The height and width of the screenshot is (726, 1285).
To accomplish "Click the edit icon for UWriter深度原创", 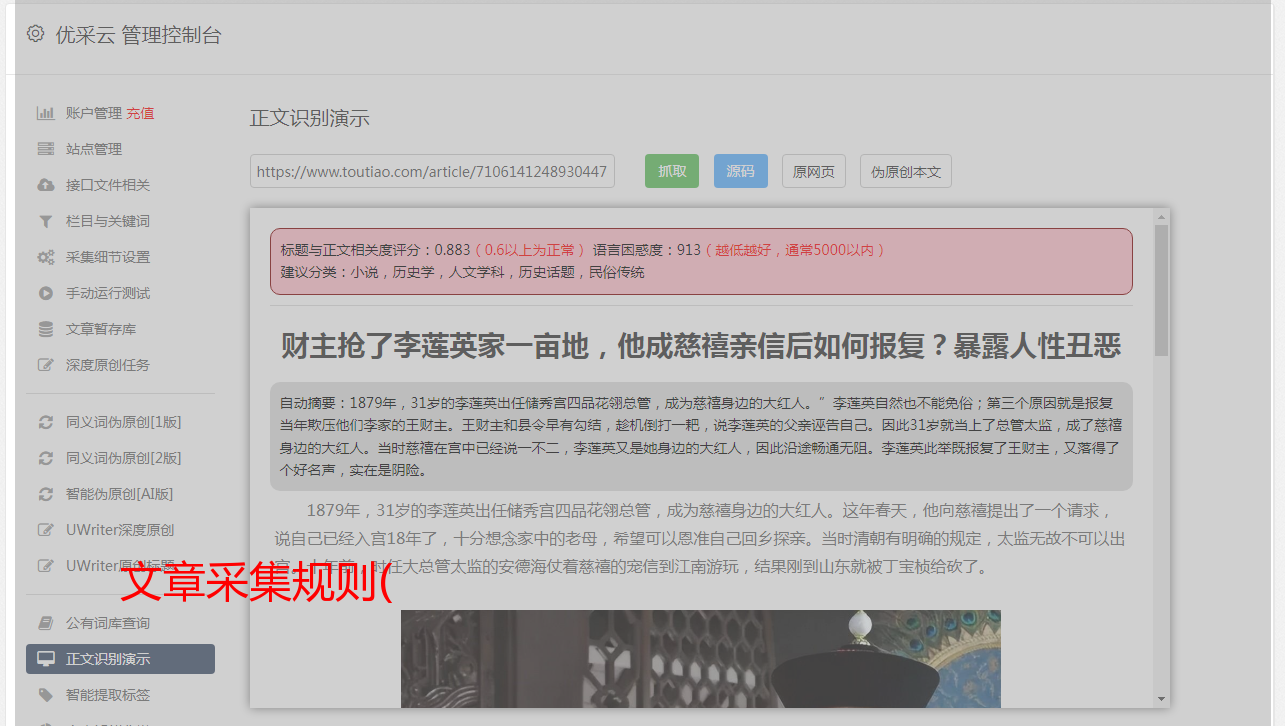I will (45, 530).
